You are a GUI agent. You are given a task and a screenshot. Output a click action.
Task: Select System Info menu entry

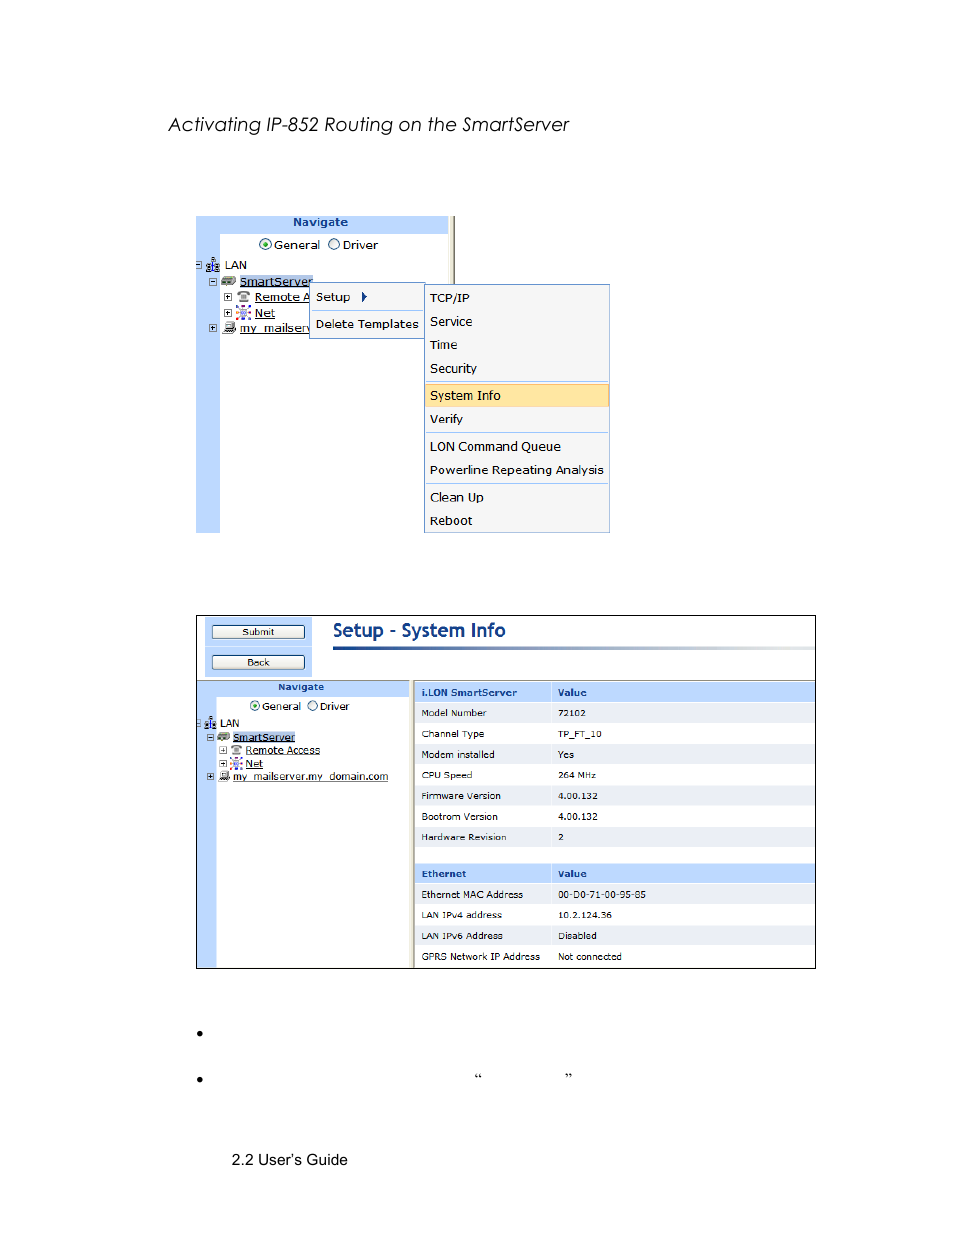[517, 396]
